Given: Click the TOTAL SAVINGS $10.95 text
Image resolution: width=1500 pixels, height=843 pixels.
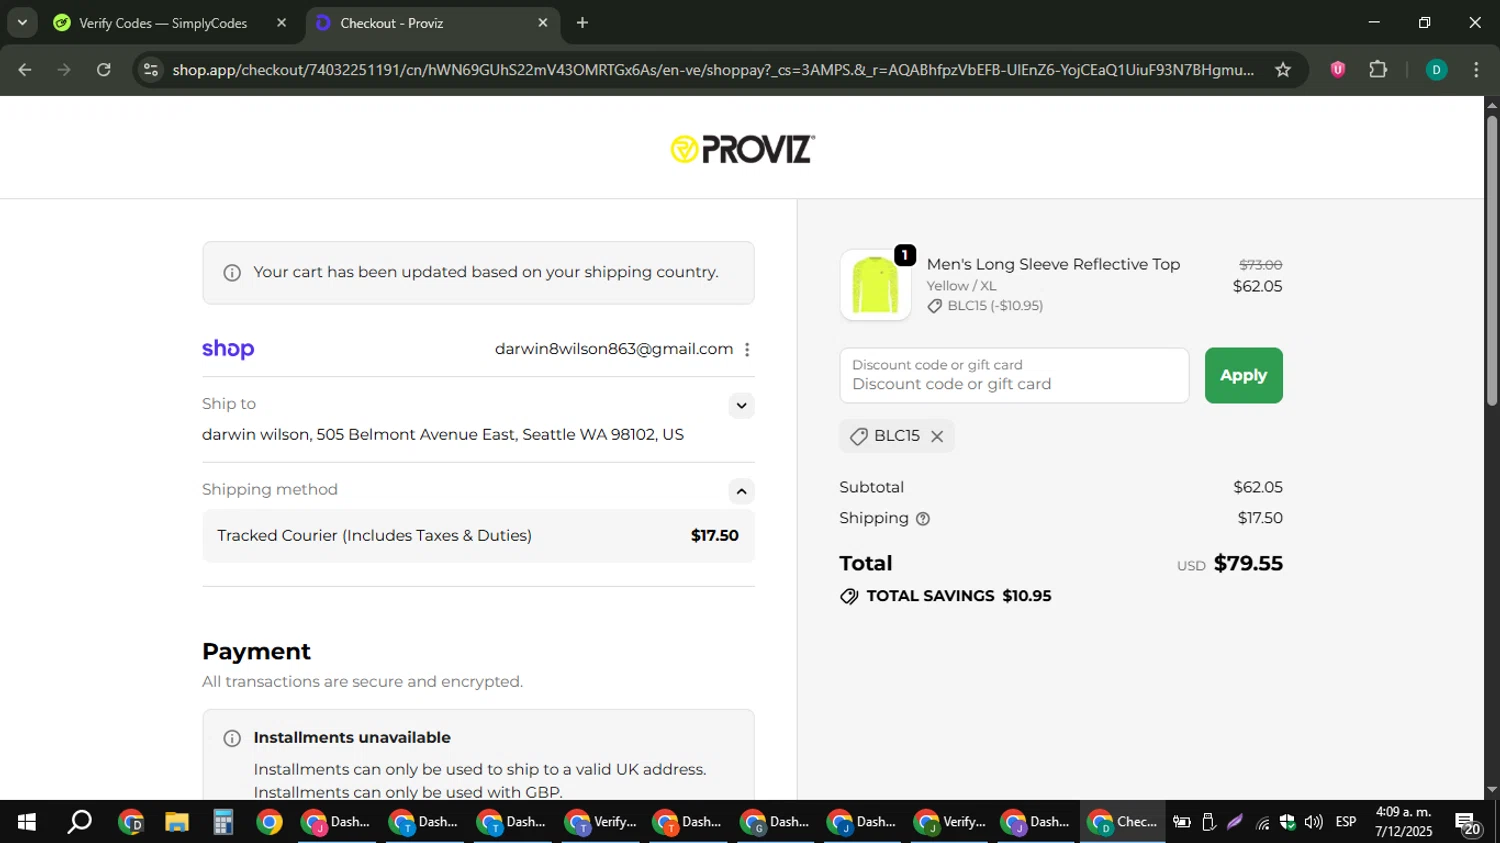Looking at the screenshot, I should click(958, 596).
